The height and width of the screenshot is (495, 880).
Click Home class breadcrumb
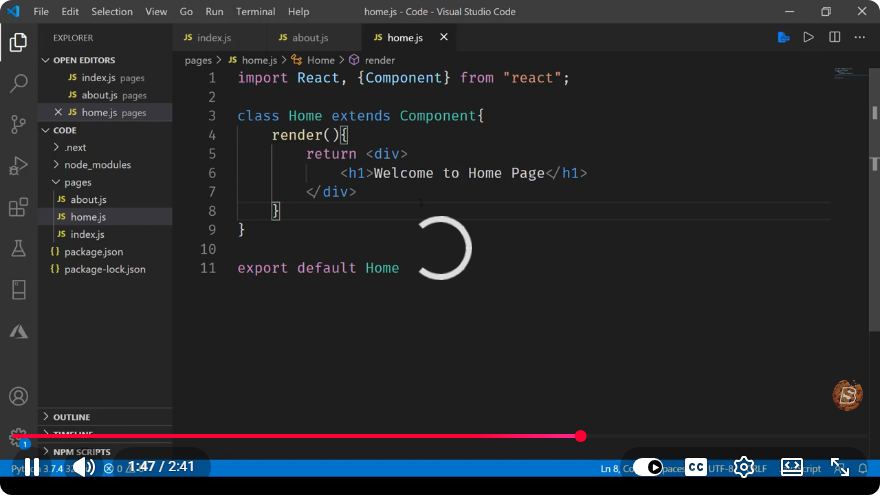(313, 60)
